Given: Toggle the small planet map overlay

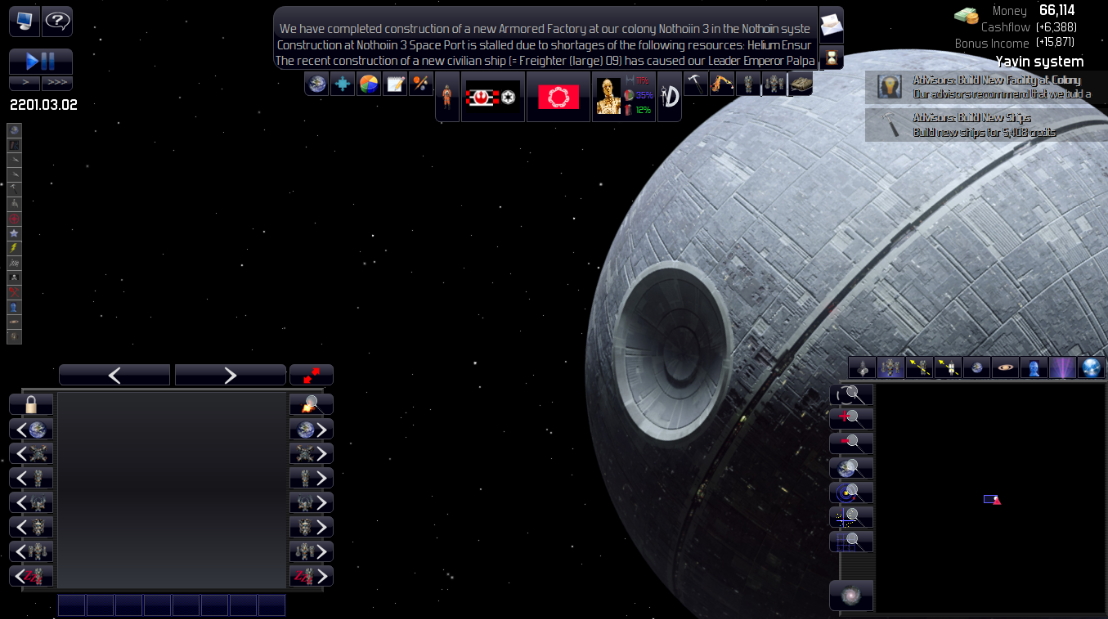Looking at the screenshot, I should pyautogui.click(x=977, y=367).
